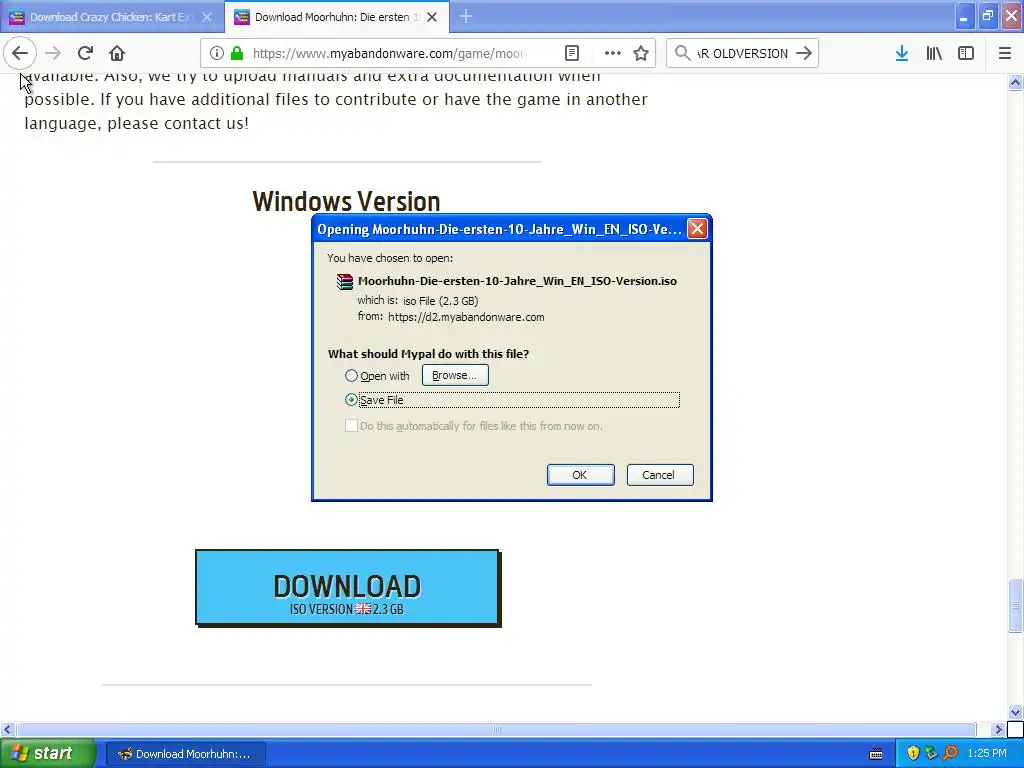Click the d2.myabandonware.com source text
The width and height of the screenshot is (1024, 768).
466,317
